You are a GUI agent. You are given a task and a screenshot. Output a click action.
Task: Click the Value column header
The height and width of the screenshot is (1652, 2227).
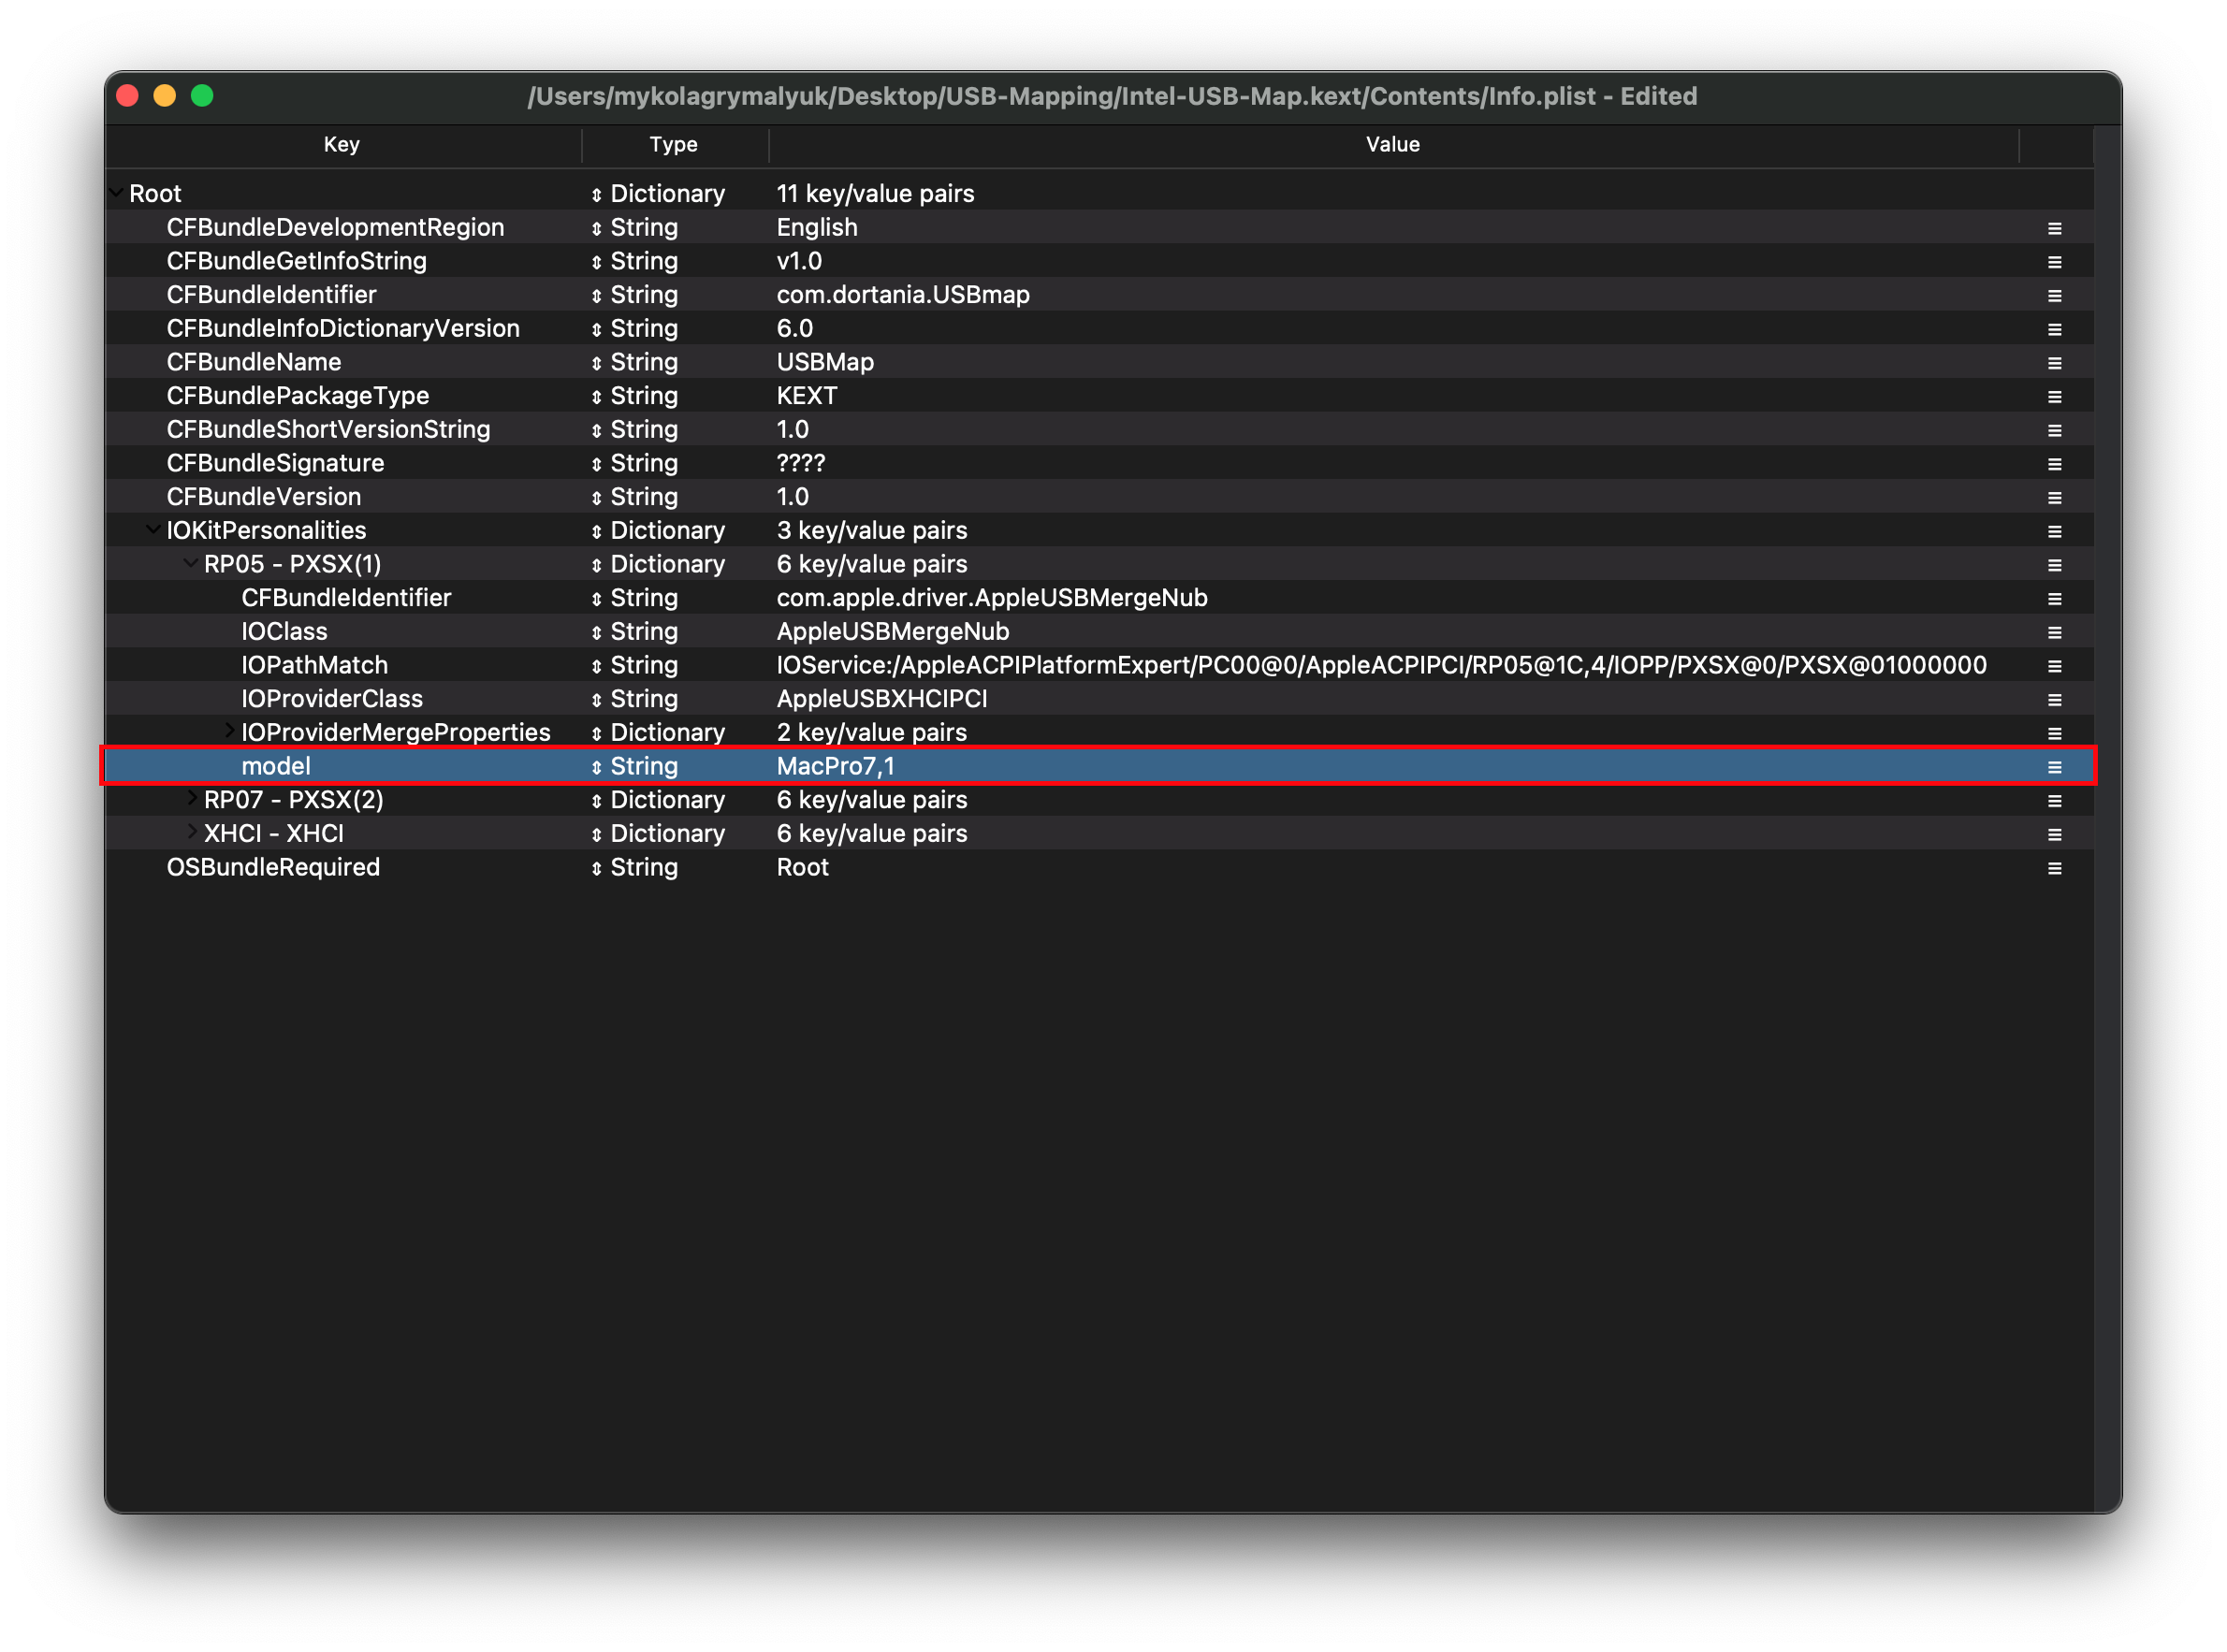tap(1392, 144)
